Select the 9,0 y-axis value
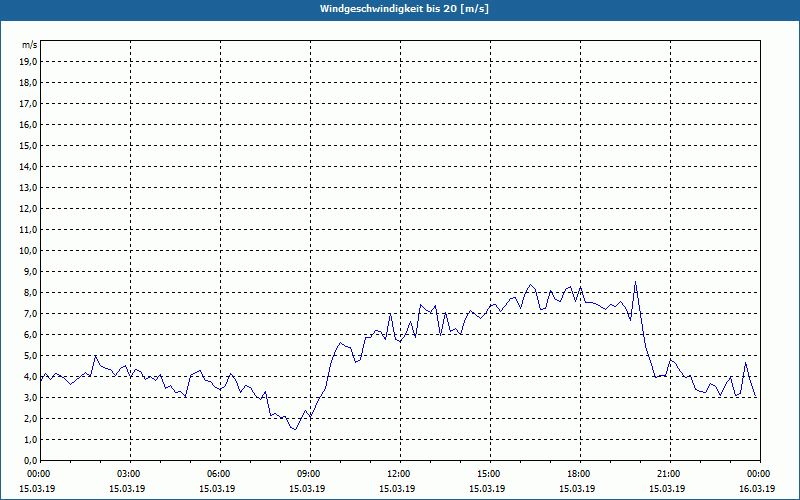Screen dimensions: 800x500 point(30,271)
